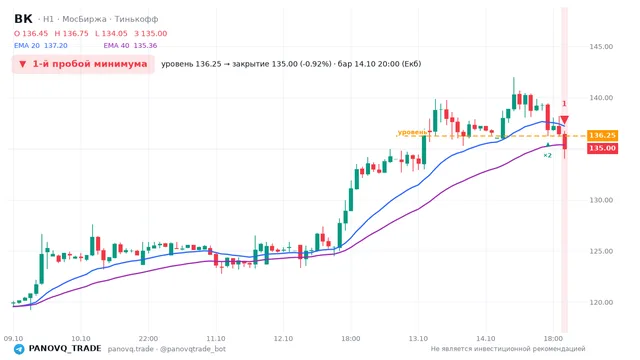Click the 145.00 price axis label

pyautogui.click(x=601, y=47)
